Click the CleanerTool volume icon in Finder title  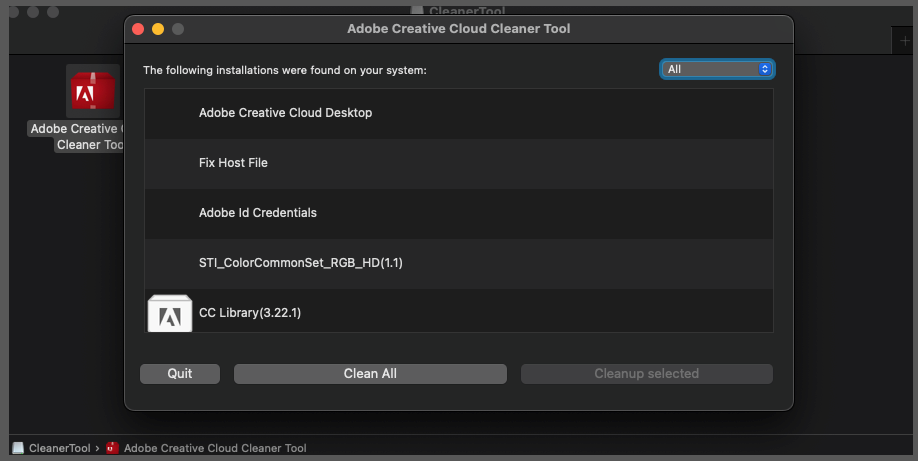tap(417, 11)
